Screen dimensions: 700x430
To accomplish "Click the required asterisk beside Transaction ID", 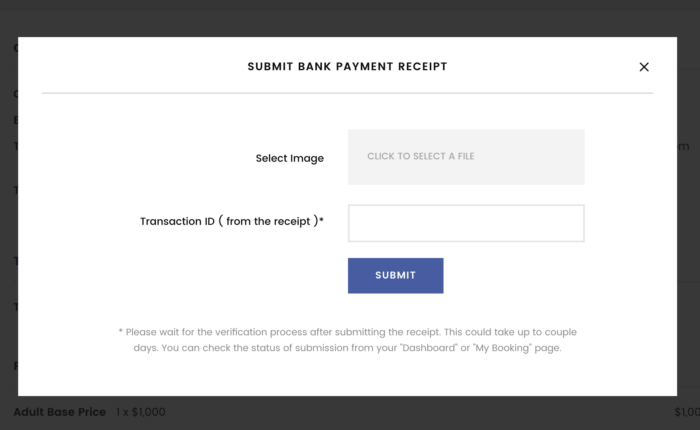I will point(321,221).
